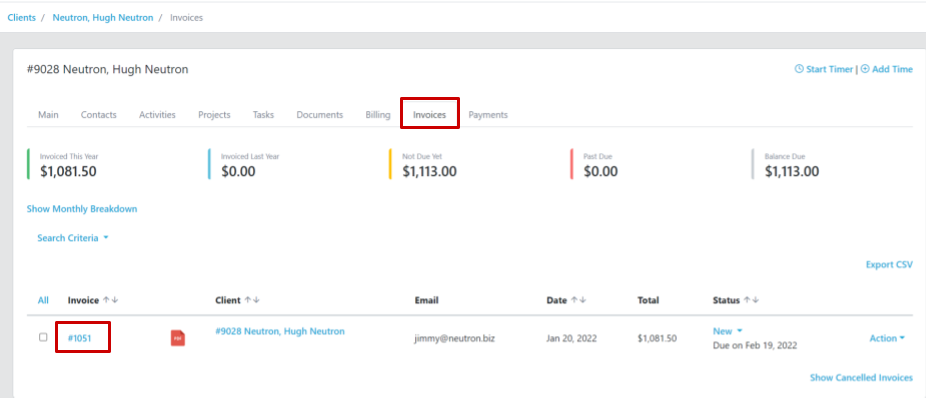This screenshot has width=926, height=399.
Task: Click the Not Due Yet $1,113.00 value
Action: [429, 172]
